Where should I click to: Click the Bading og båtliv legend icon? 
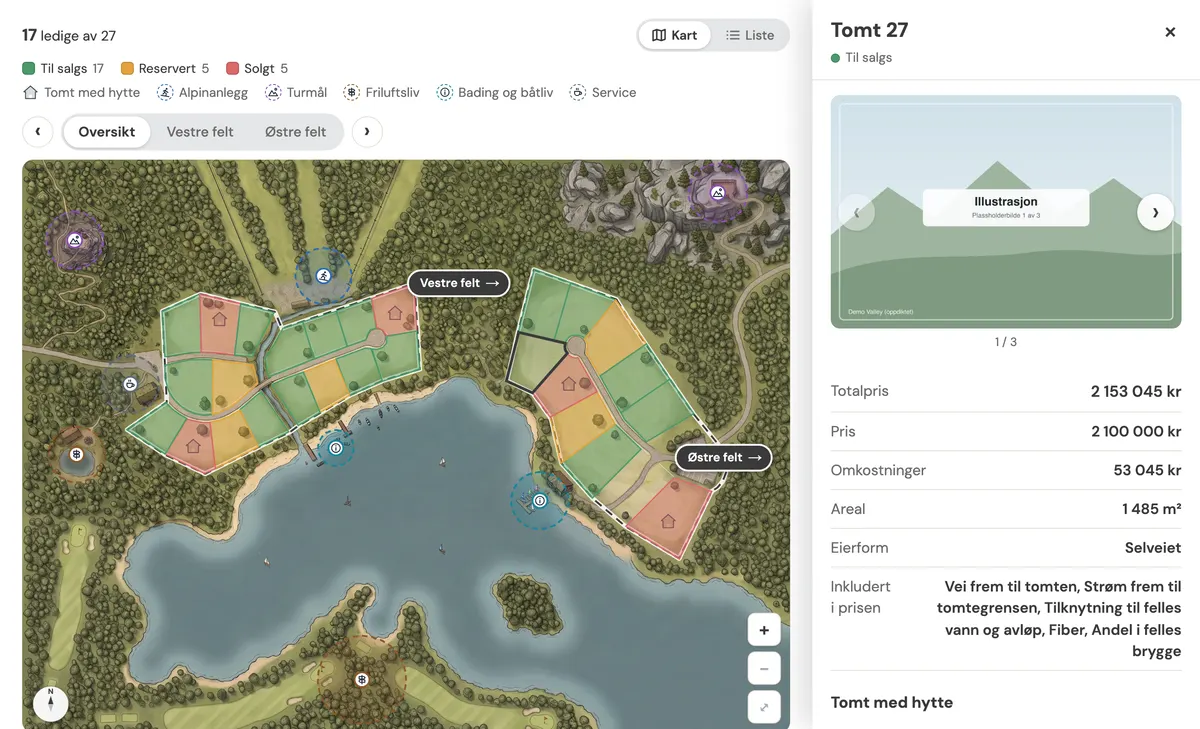445,92
